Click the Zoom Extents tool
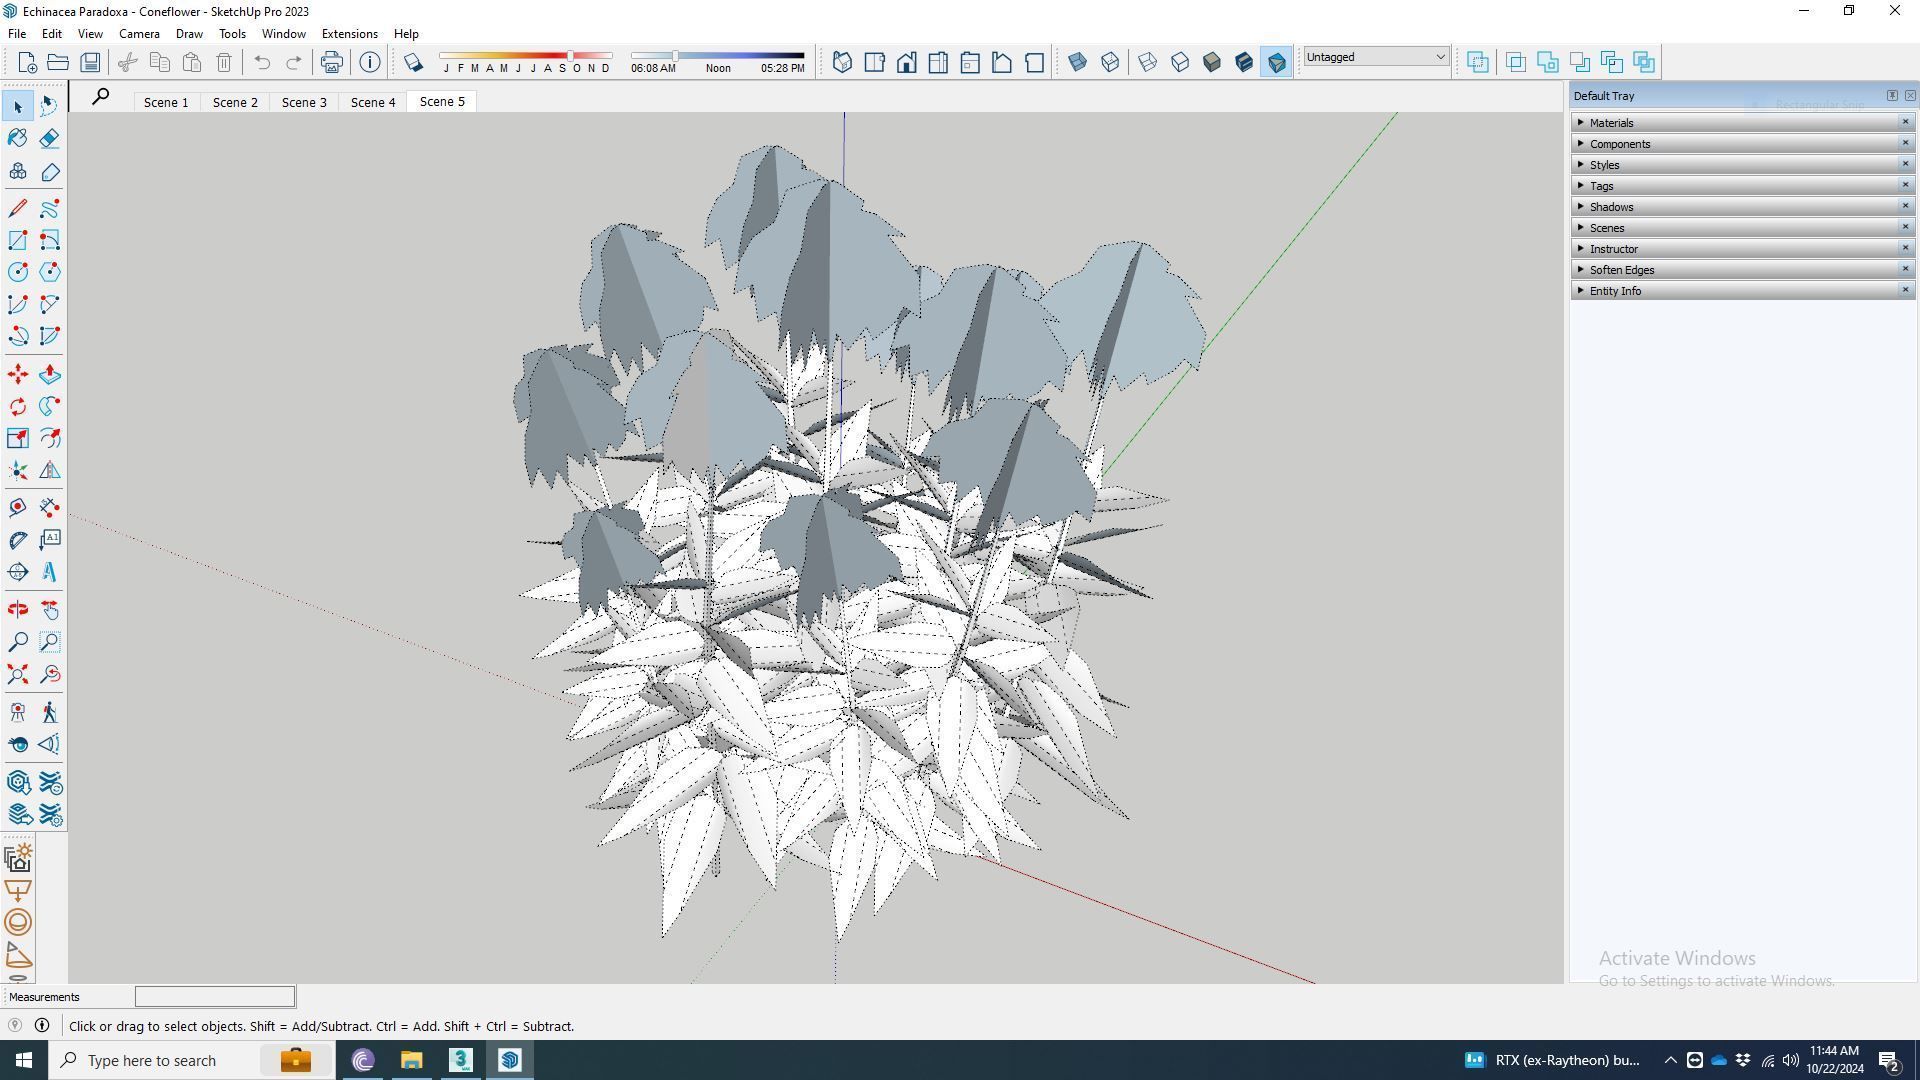1920x1080 pixels. pyautogui.click(x=18, y=674)
